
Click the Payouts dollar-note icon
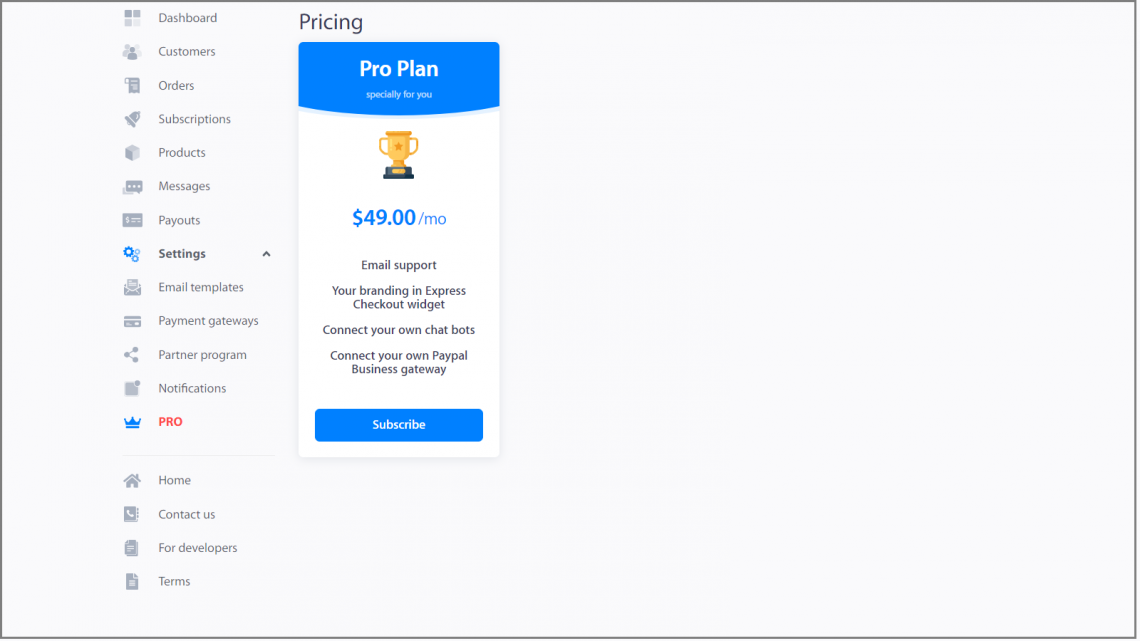coord(132,220)
